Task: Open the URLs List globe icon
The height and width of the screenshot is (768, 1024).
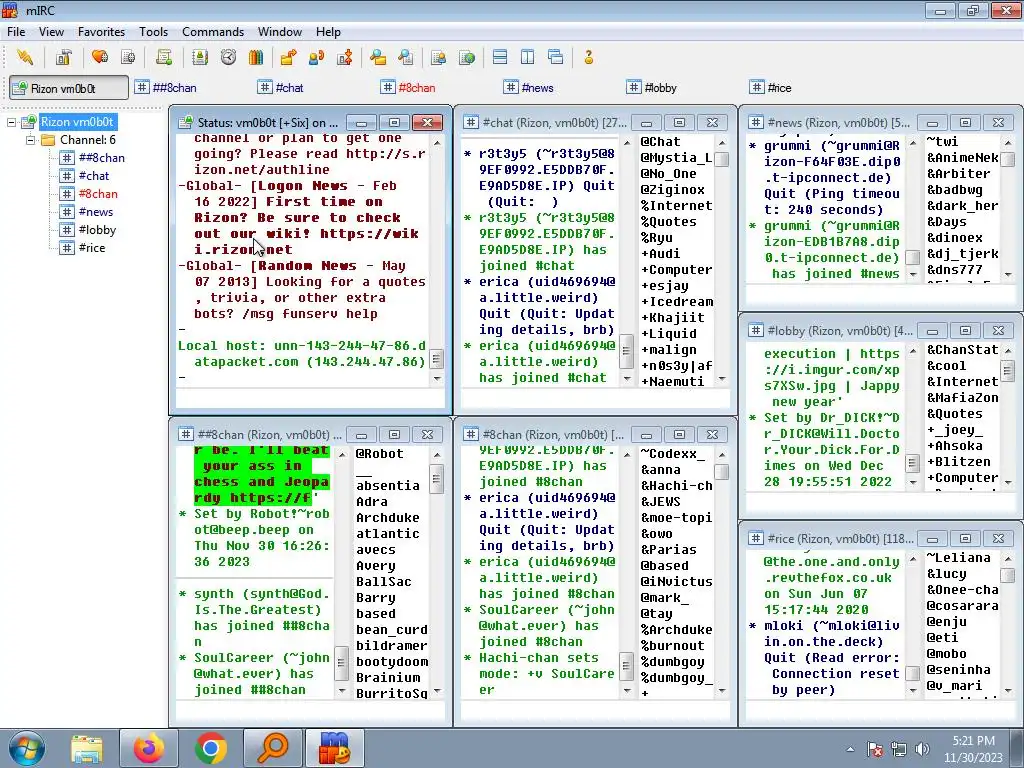Action: click(466, 57)
